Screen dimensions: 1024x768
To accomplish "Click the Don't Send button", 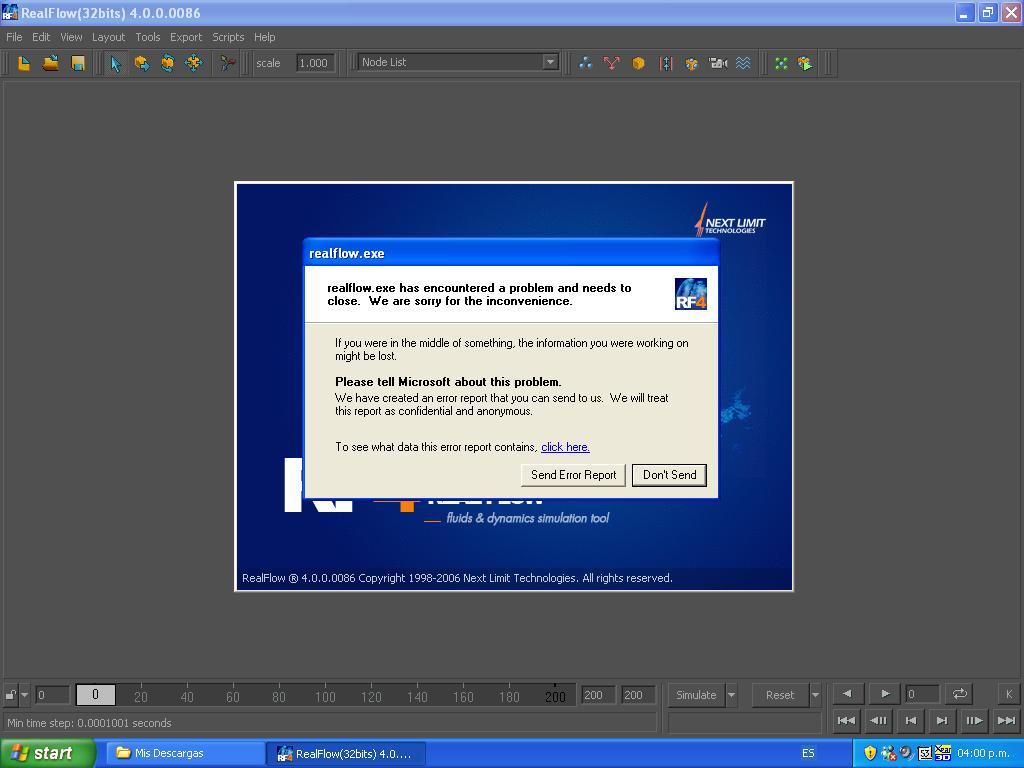I will click(669, 475).
